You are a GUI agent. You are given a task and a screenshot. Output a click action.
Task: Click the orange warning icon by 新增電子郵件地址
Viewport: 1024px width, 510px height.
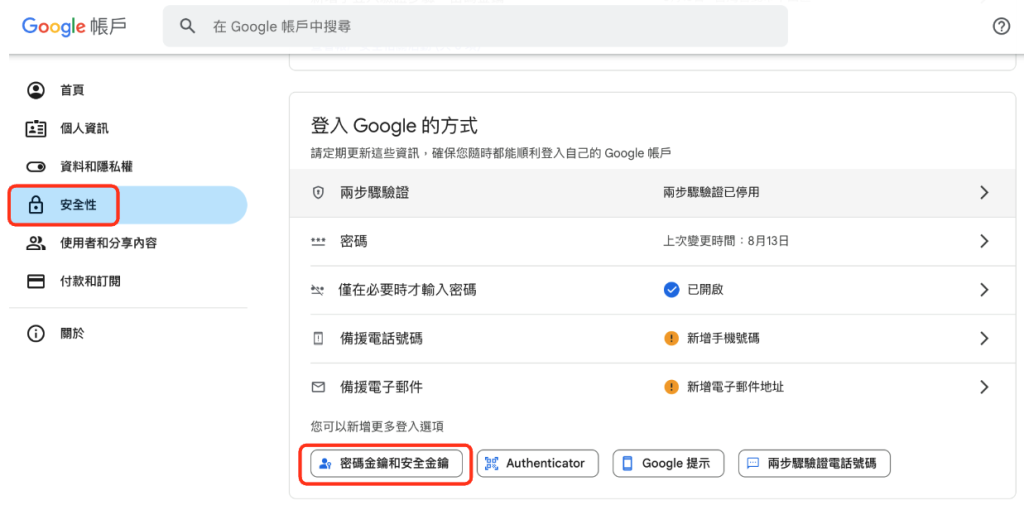click(x=671, y=387)
